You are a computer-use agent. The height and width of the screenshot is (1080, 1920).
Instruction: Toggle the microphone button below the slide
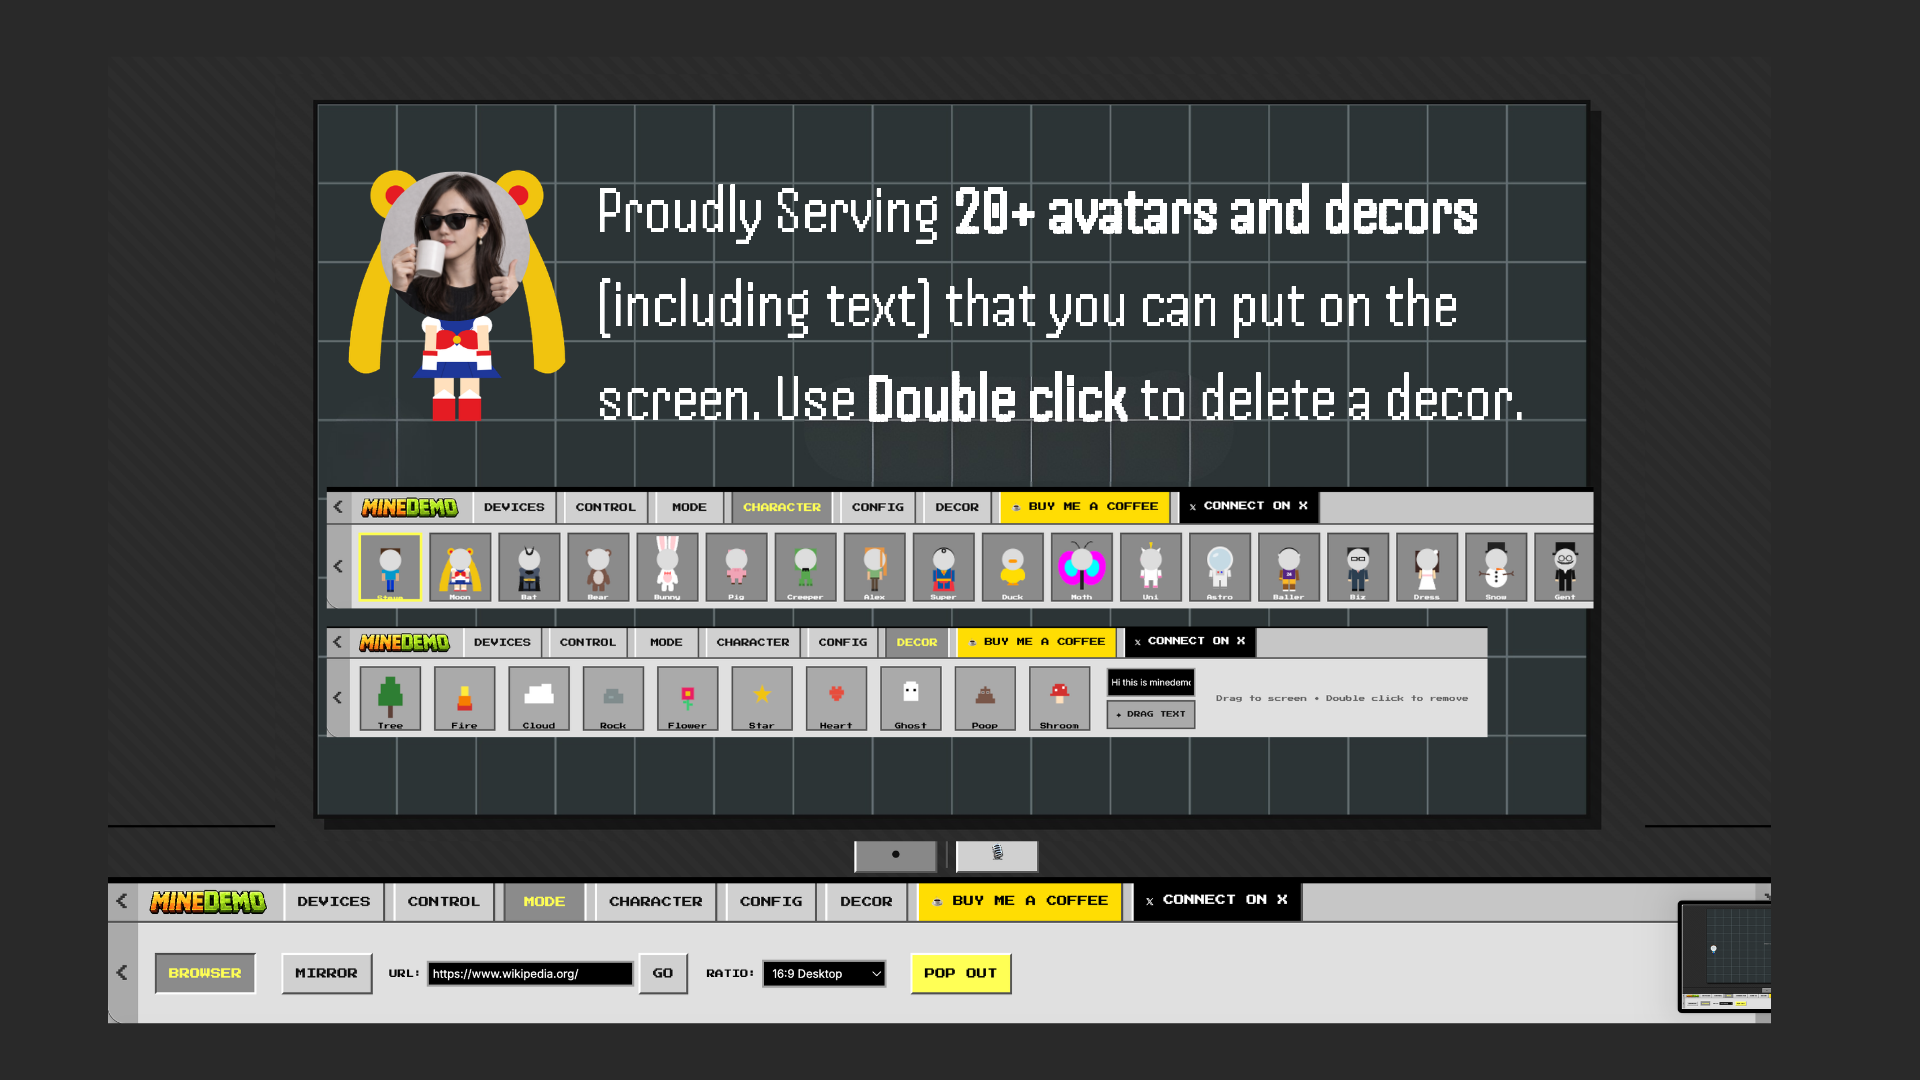point(997,855)
